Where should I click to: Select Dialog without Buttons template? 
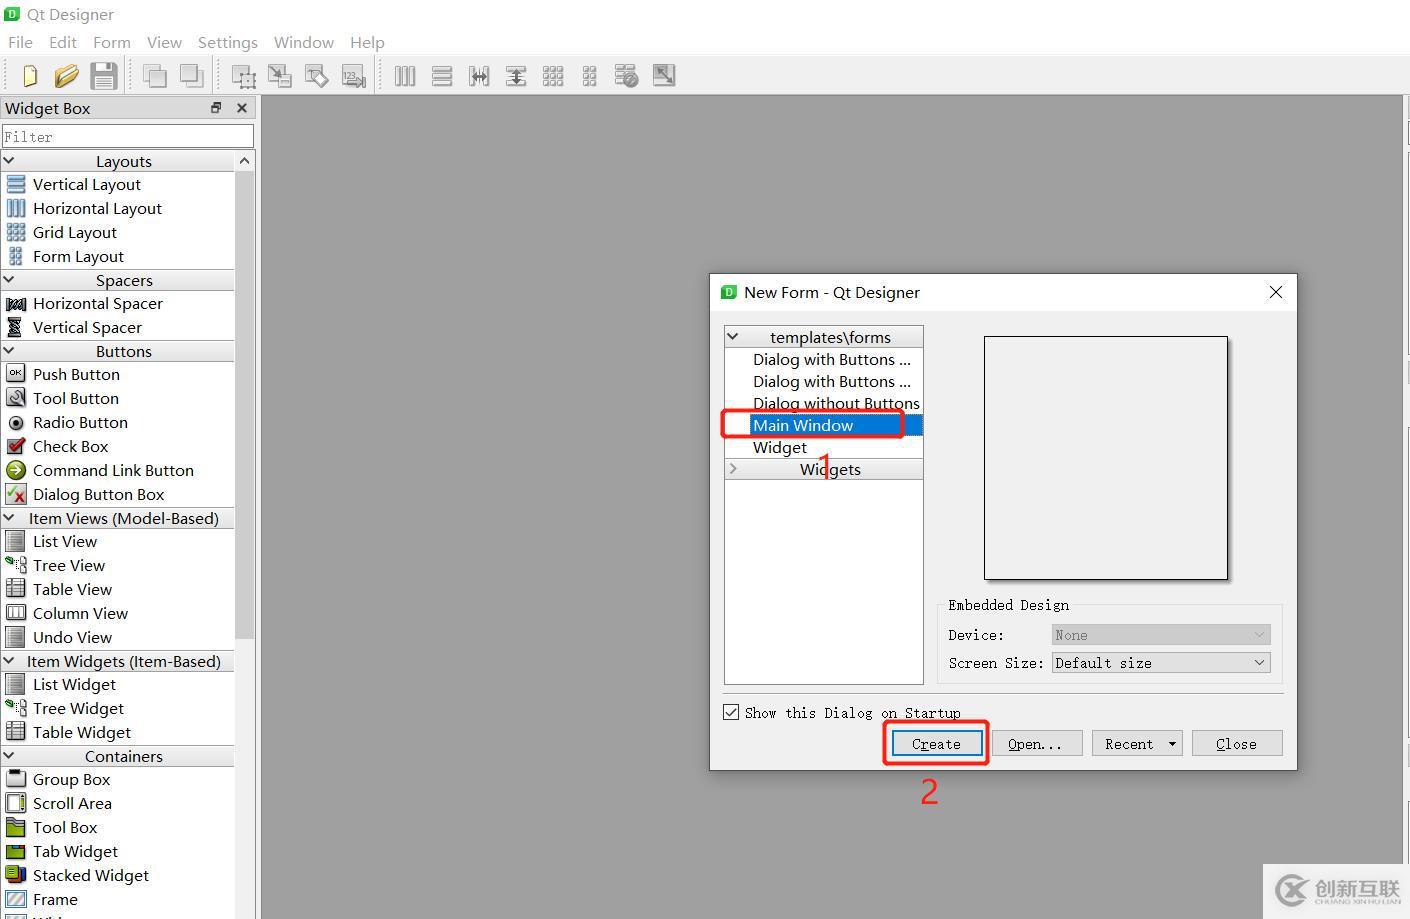(x=836, y=403)
